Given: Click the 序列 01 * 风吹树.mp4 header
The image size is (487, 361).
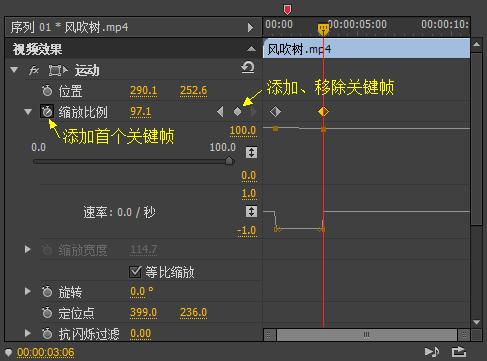Looking at the screenshot, I should tap(69, 27).
